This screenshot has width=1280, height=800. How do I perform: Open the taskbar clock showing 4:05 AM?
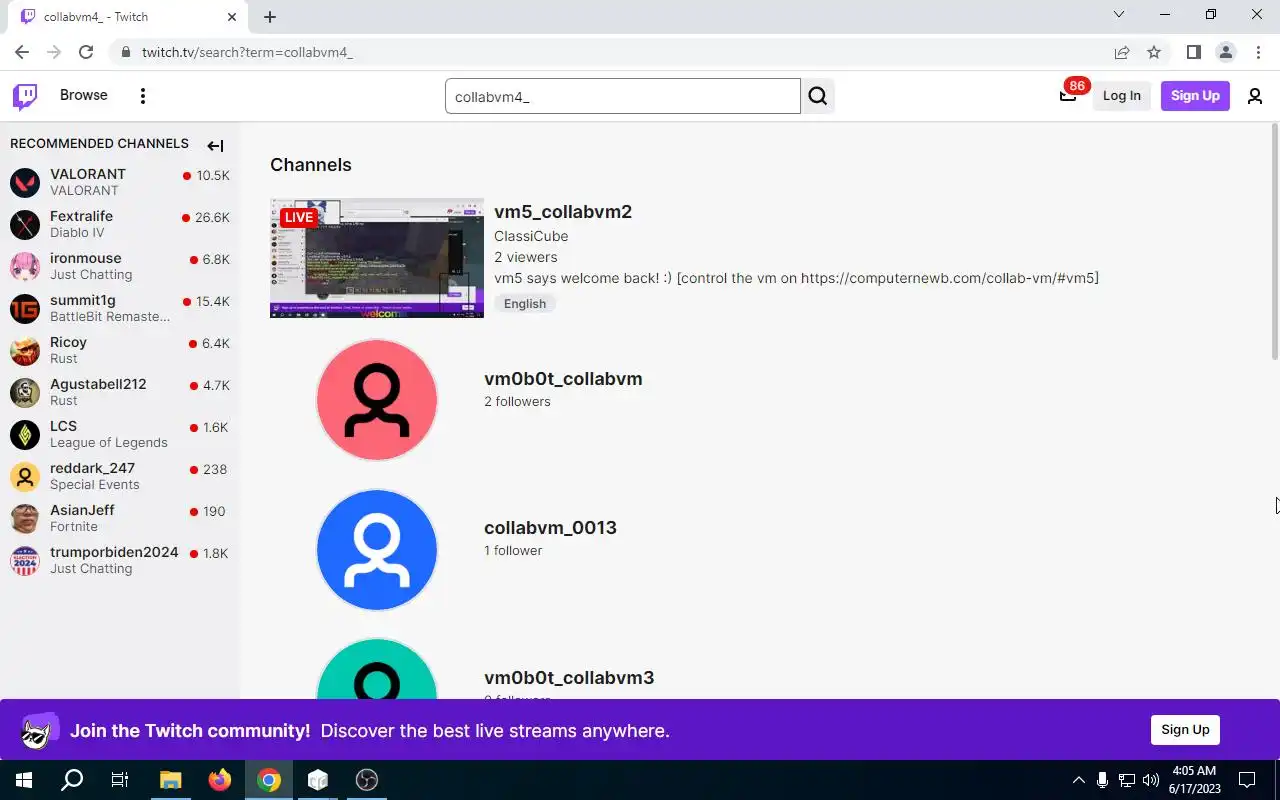1194,780
